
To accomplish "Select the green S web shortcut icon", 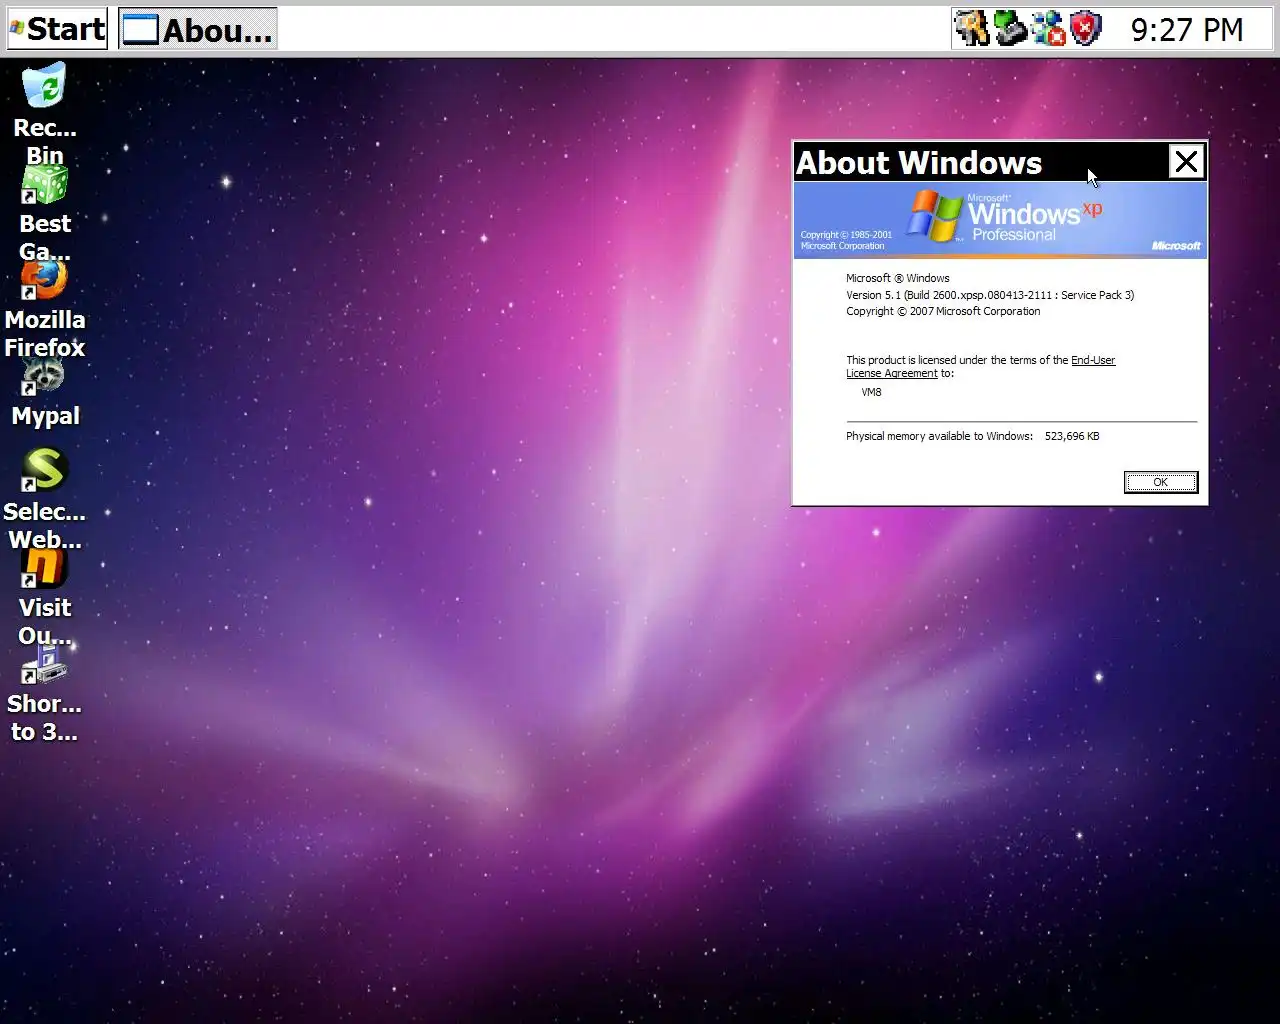I will 44,470.
